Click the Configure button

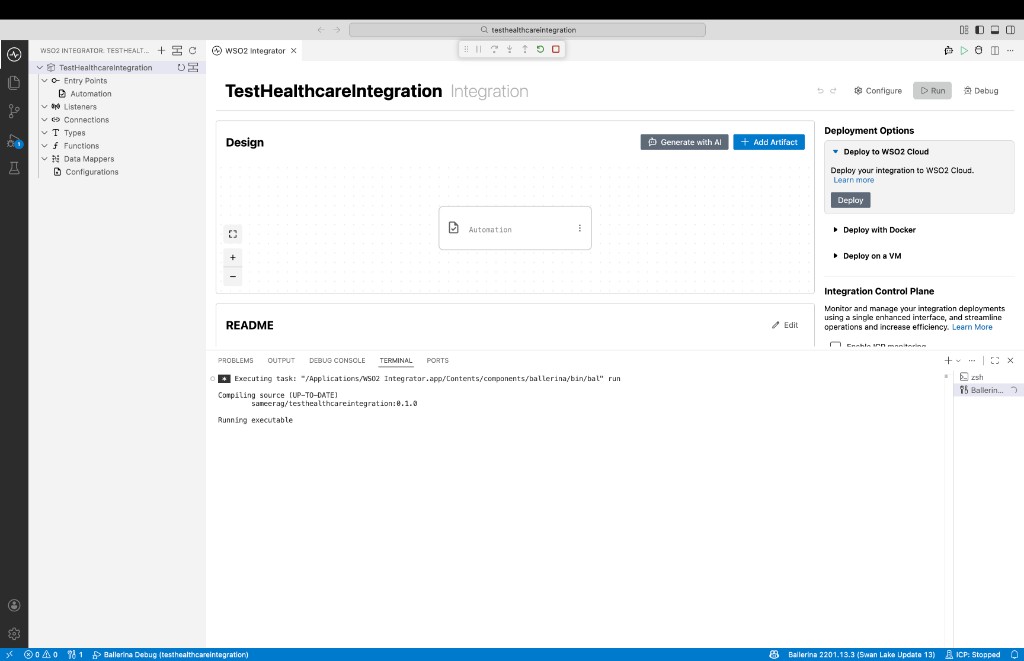tap(878, 91)
